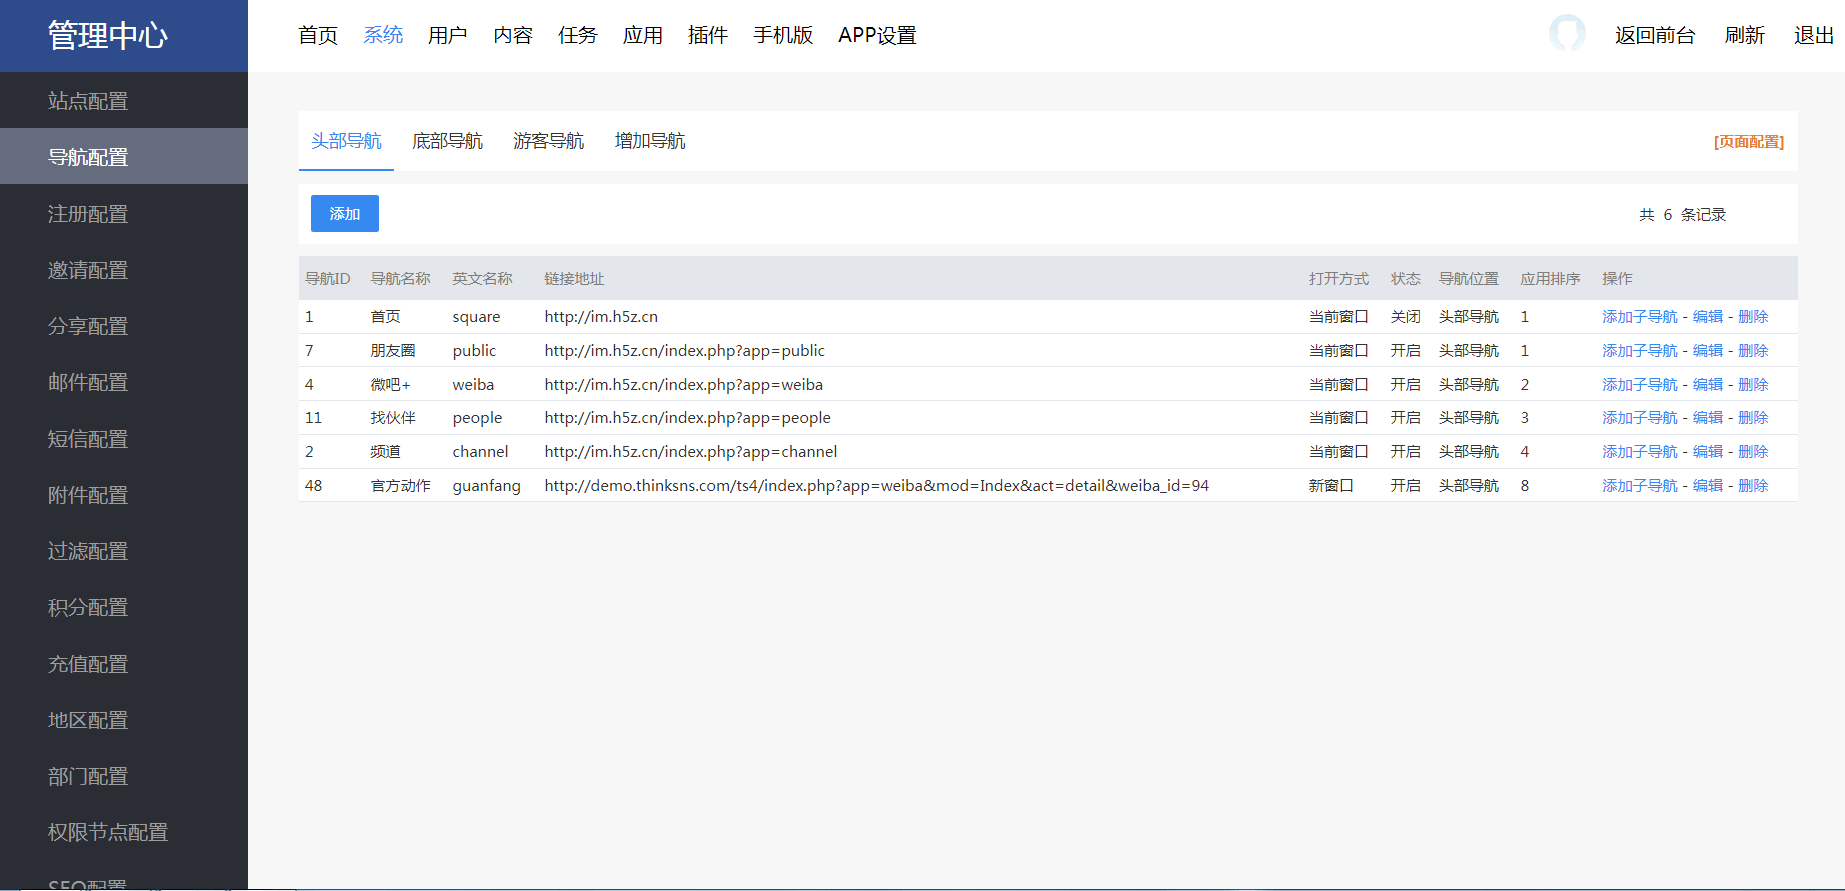1845x891 pixels.
Task: Switch to the 底部导航 tab
Action: tap(447, 141)
